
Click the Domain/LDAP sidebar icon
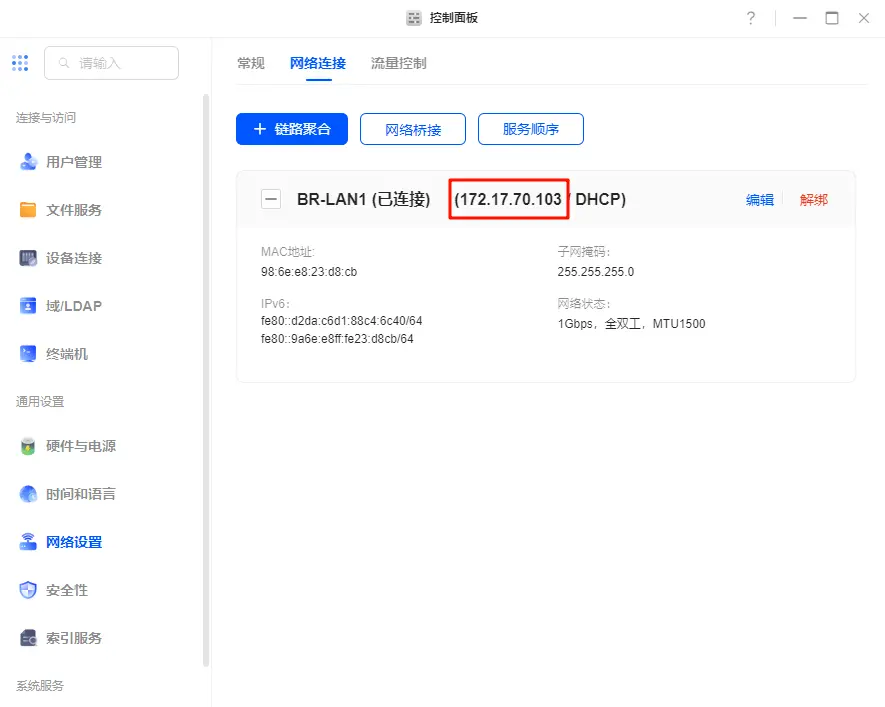(x=29, y=306)
